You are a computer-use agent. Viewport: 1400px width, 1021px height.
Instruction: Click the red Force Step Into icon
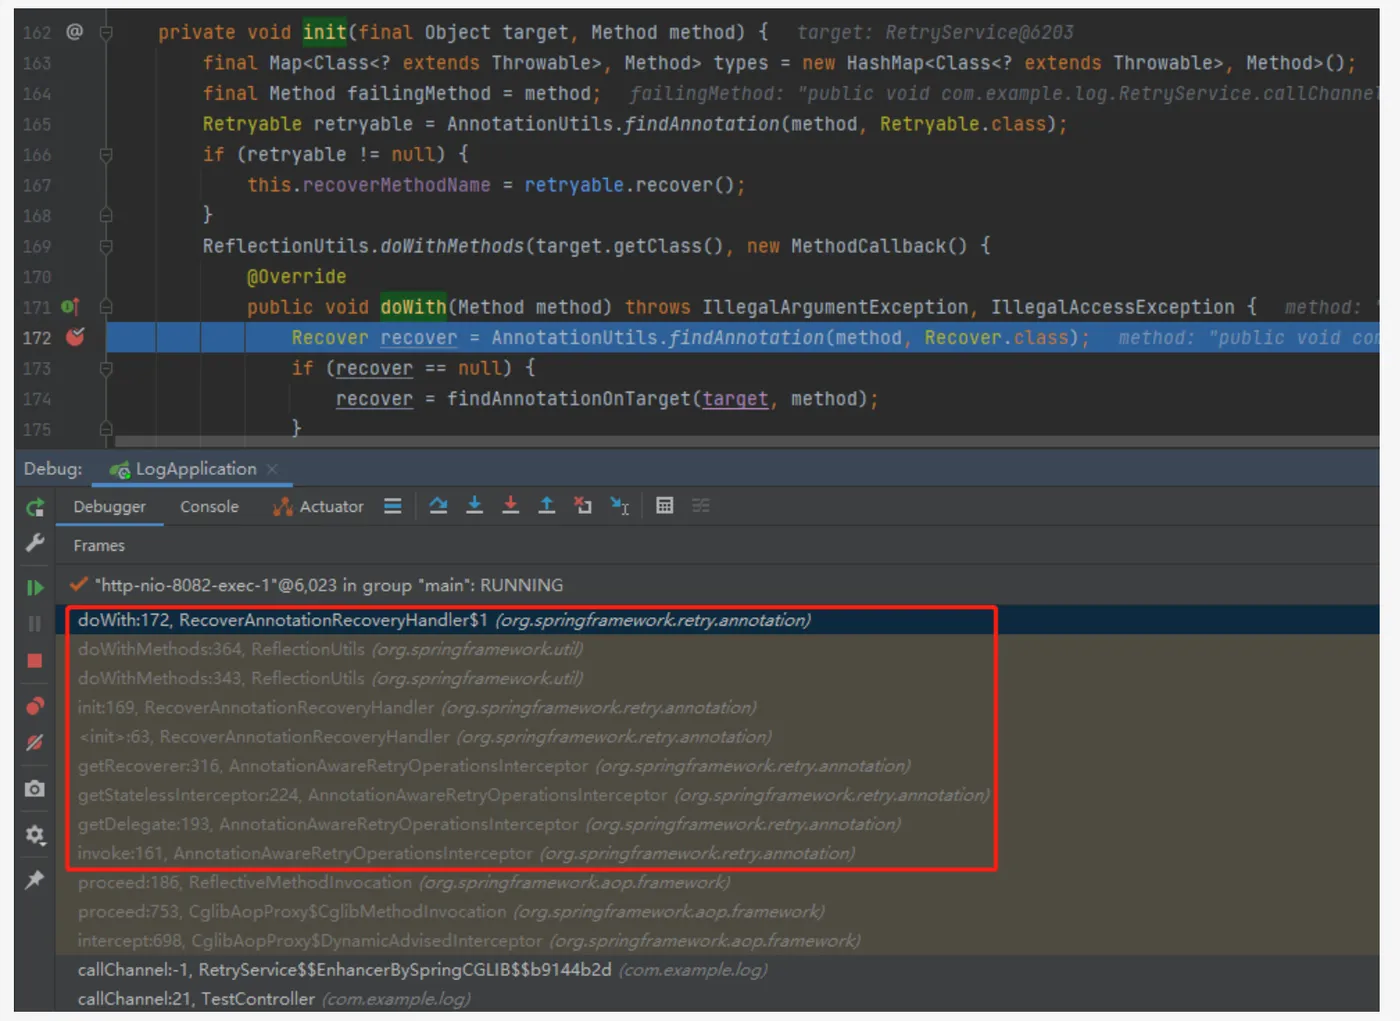tap(510, 506)
